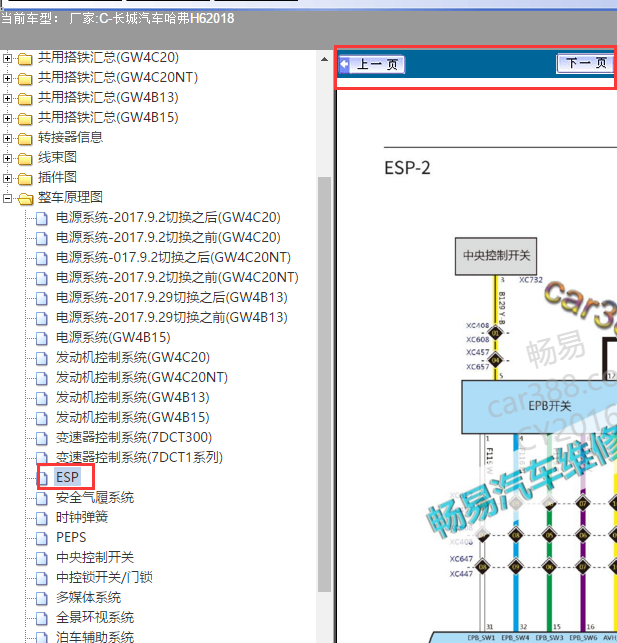Viewport: 617px width, 643px height.
Task: Go to previous page with 上一页 button
Action: [x=372, y=64]
